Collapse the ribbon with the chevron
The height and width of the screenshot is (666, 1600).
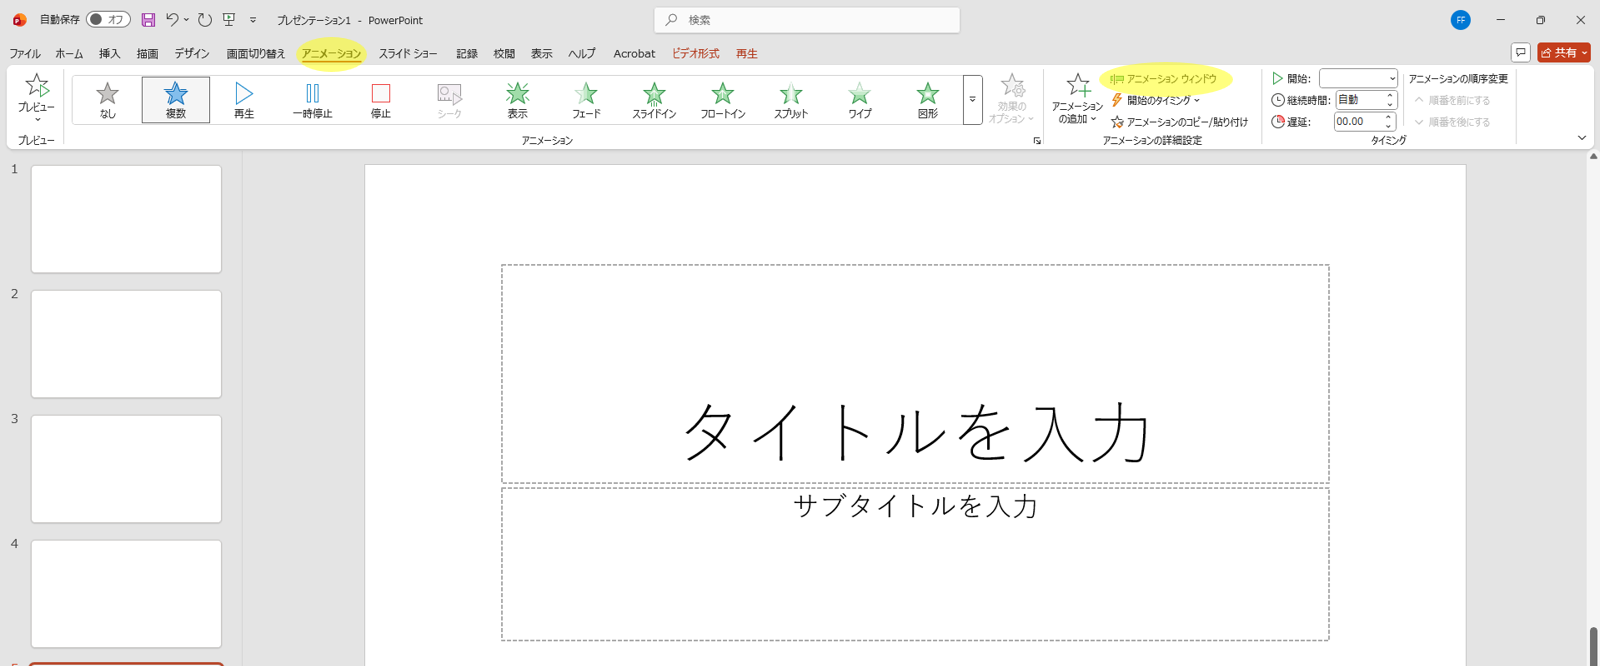click(x=1581, y=138)
